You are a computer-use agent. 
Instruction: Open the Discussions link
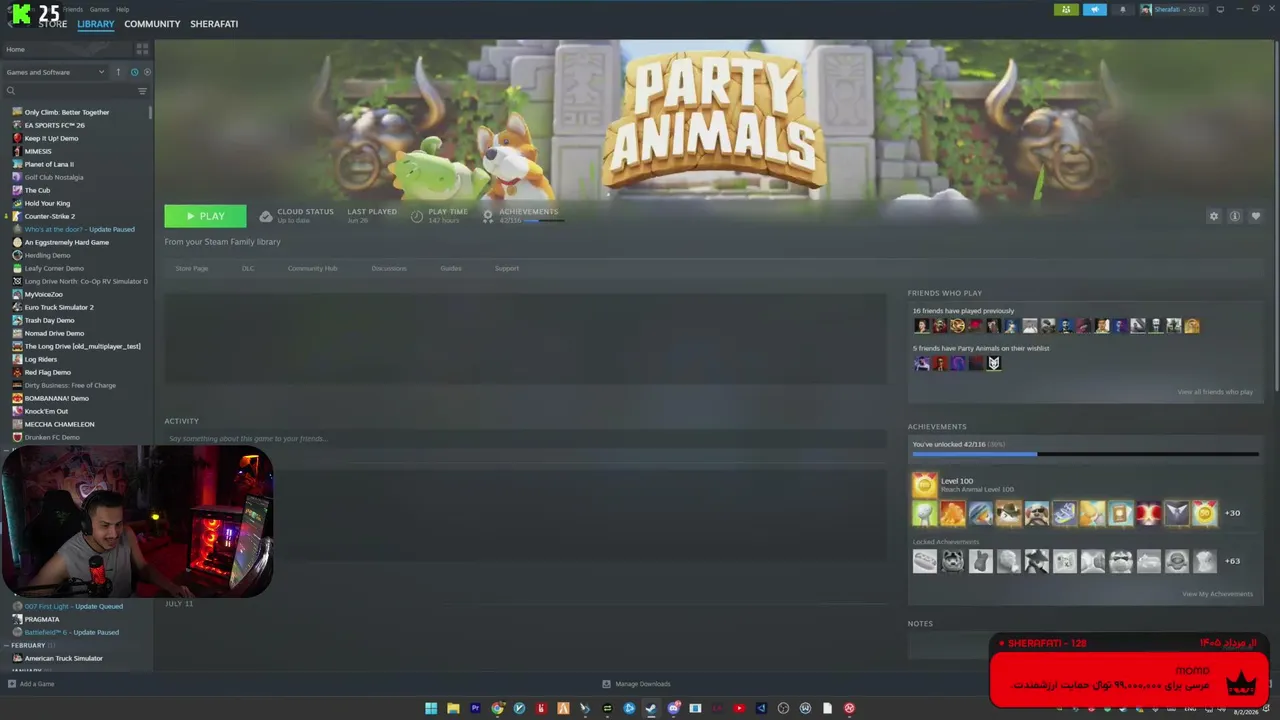389,268
